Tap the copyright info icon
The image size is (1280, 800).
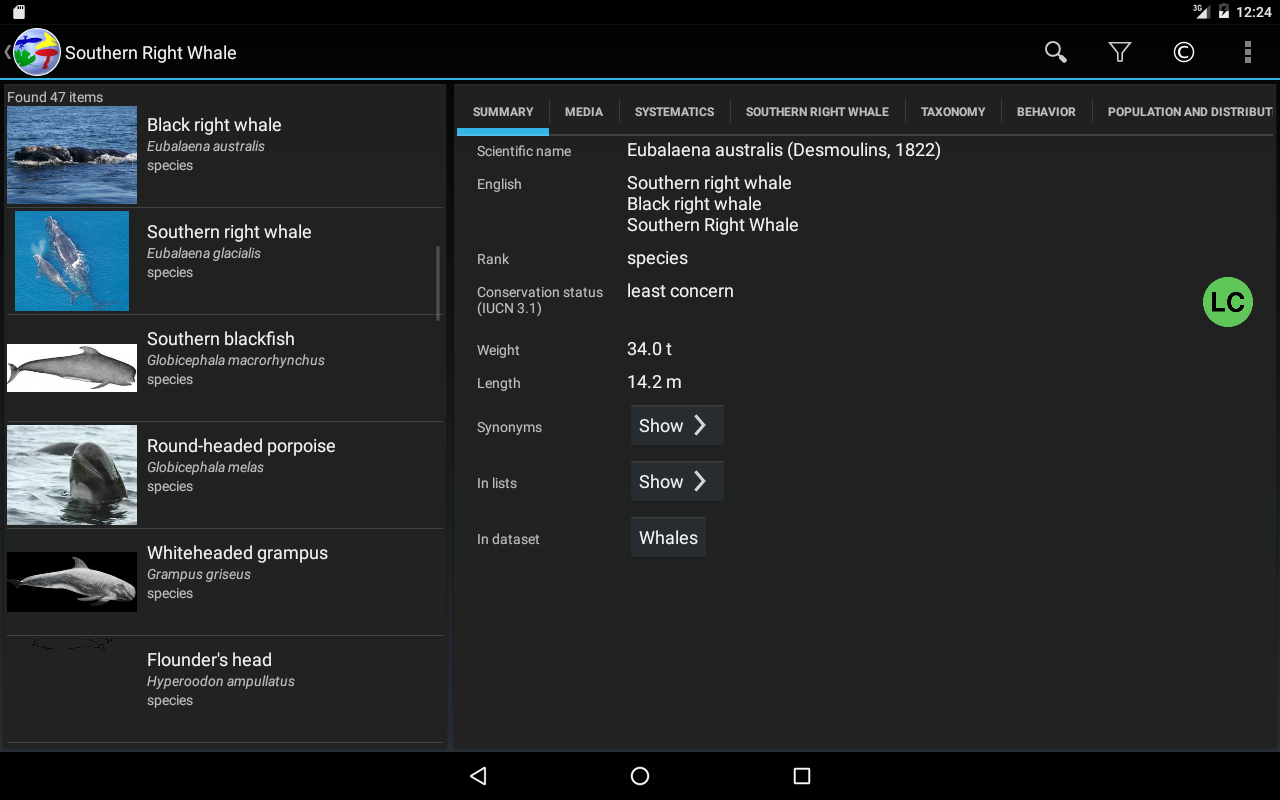pyautogui.click(x=1184, y=52)
